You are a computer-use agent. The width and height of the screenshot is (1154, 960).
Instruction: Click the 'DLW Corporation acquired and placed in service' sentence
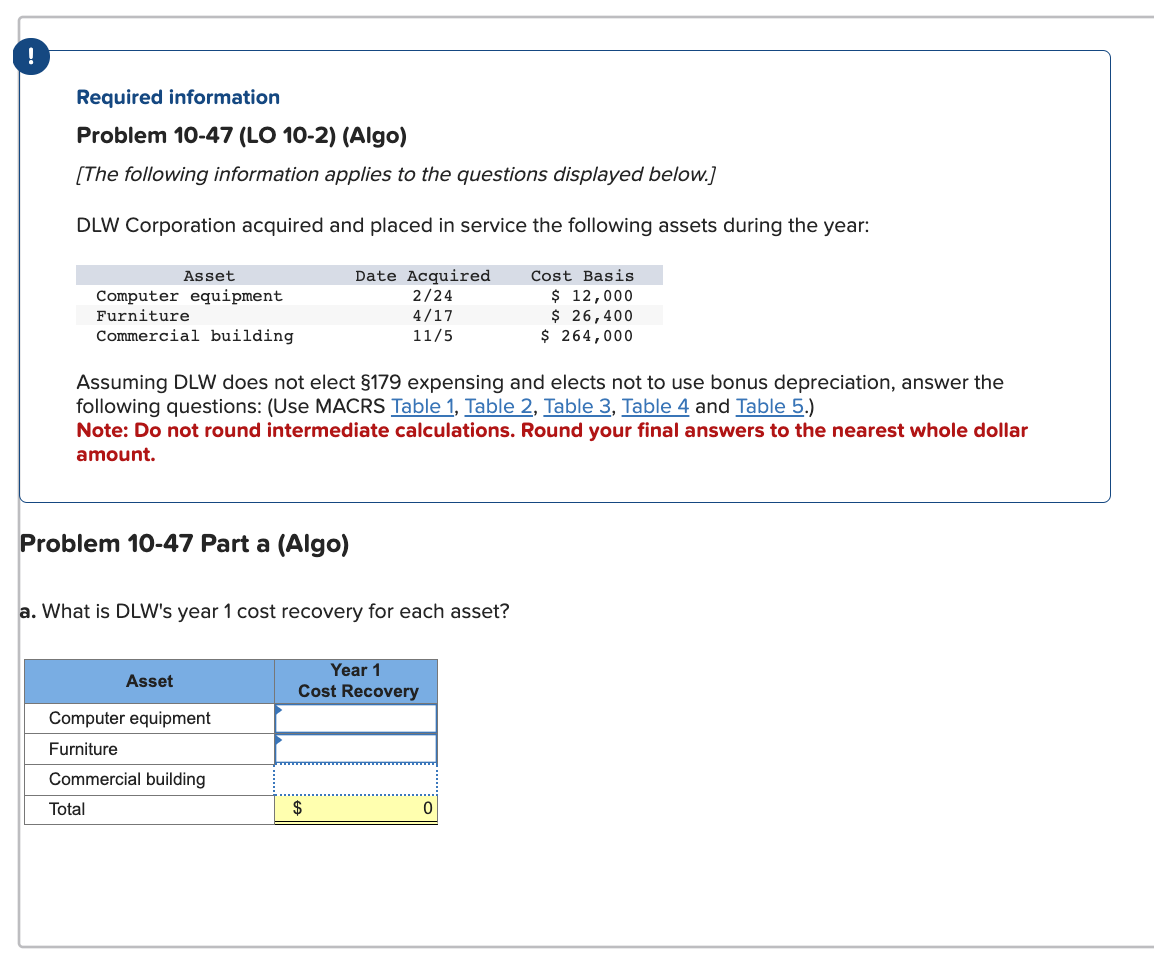pos(472,225)
